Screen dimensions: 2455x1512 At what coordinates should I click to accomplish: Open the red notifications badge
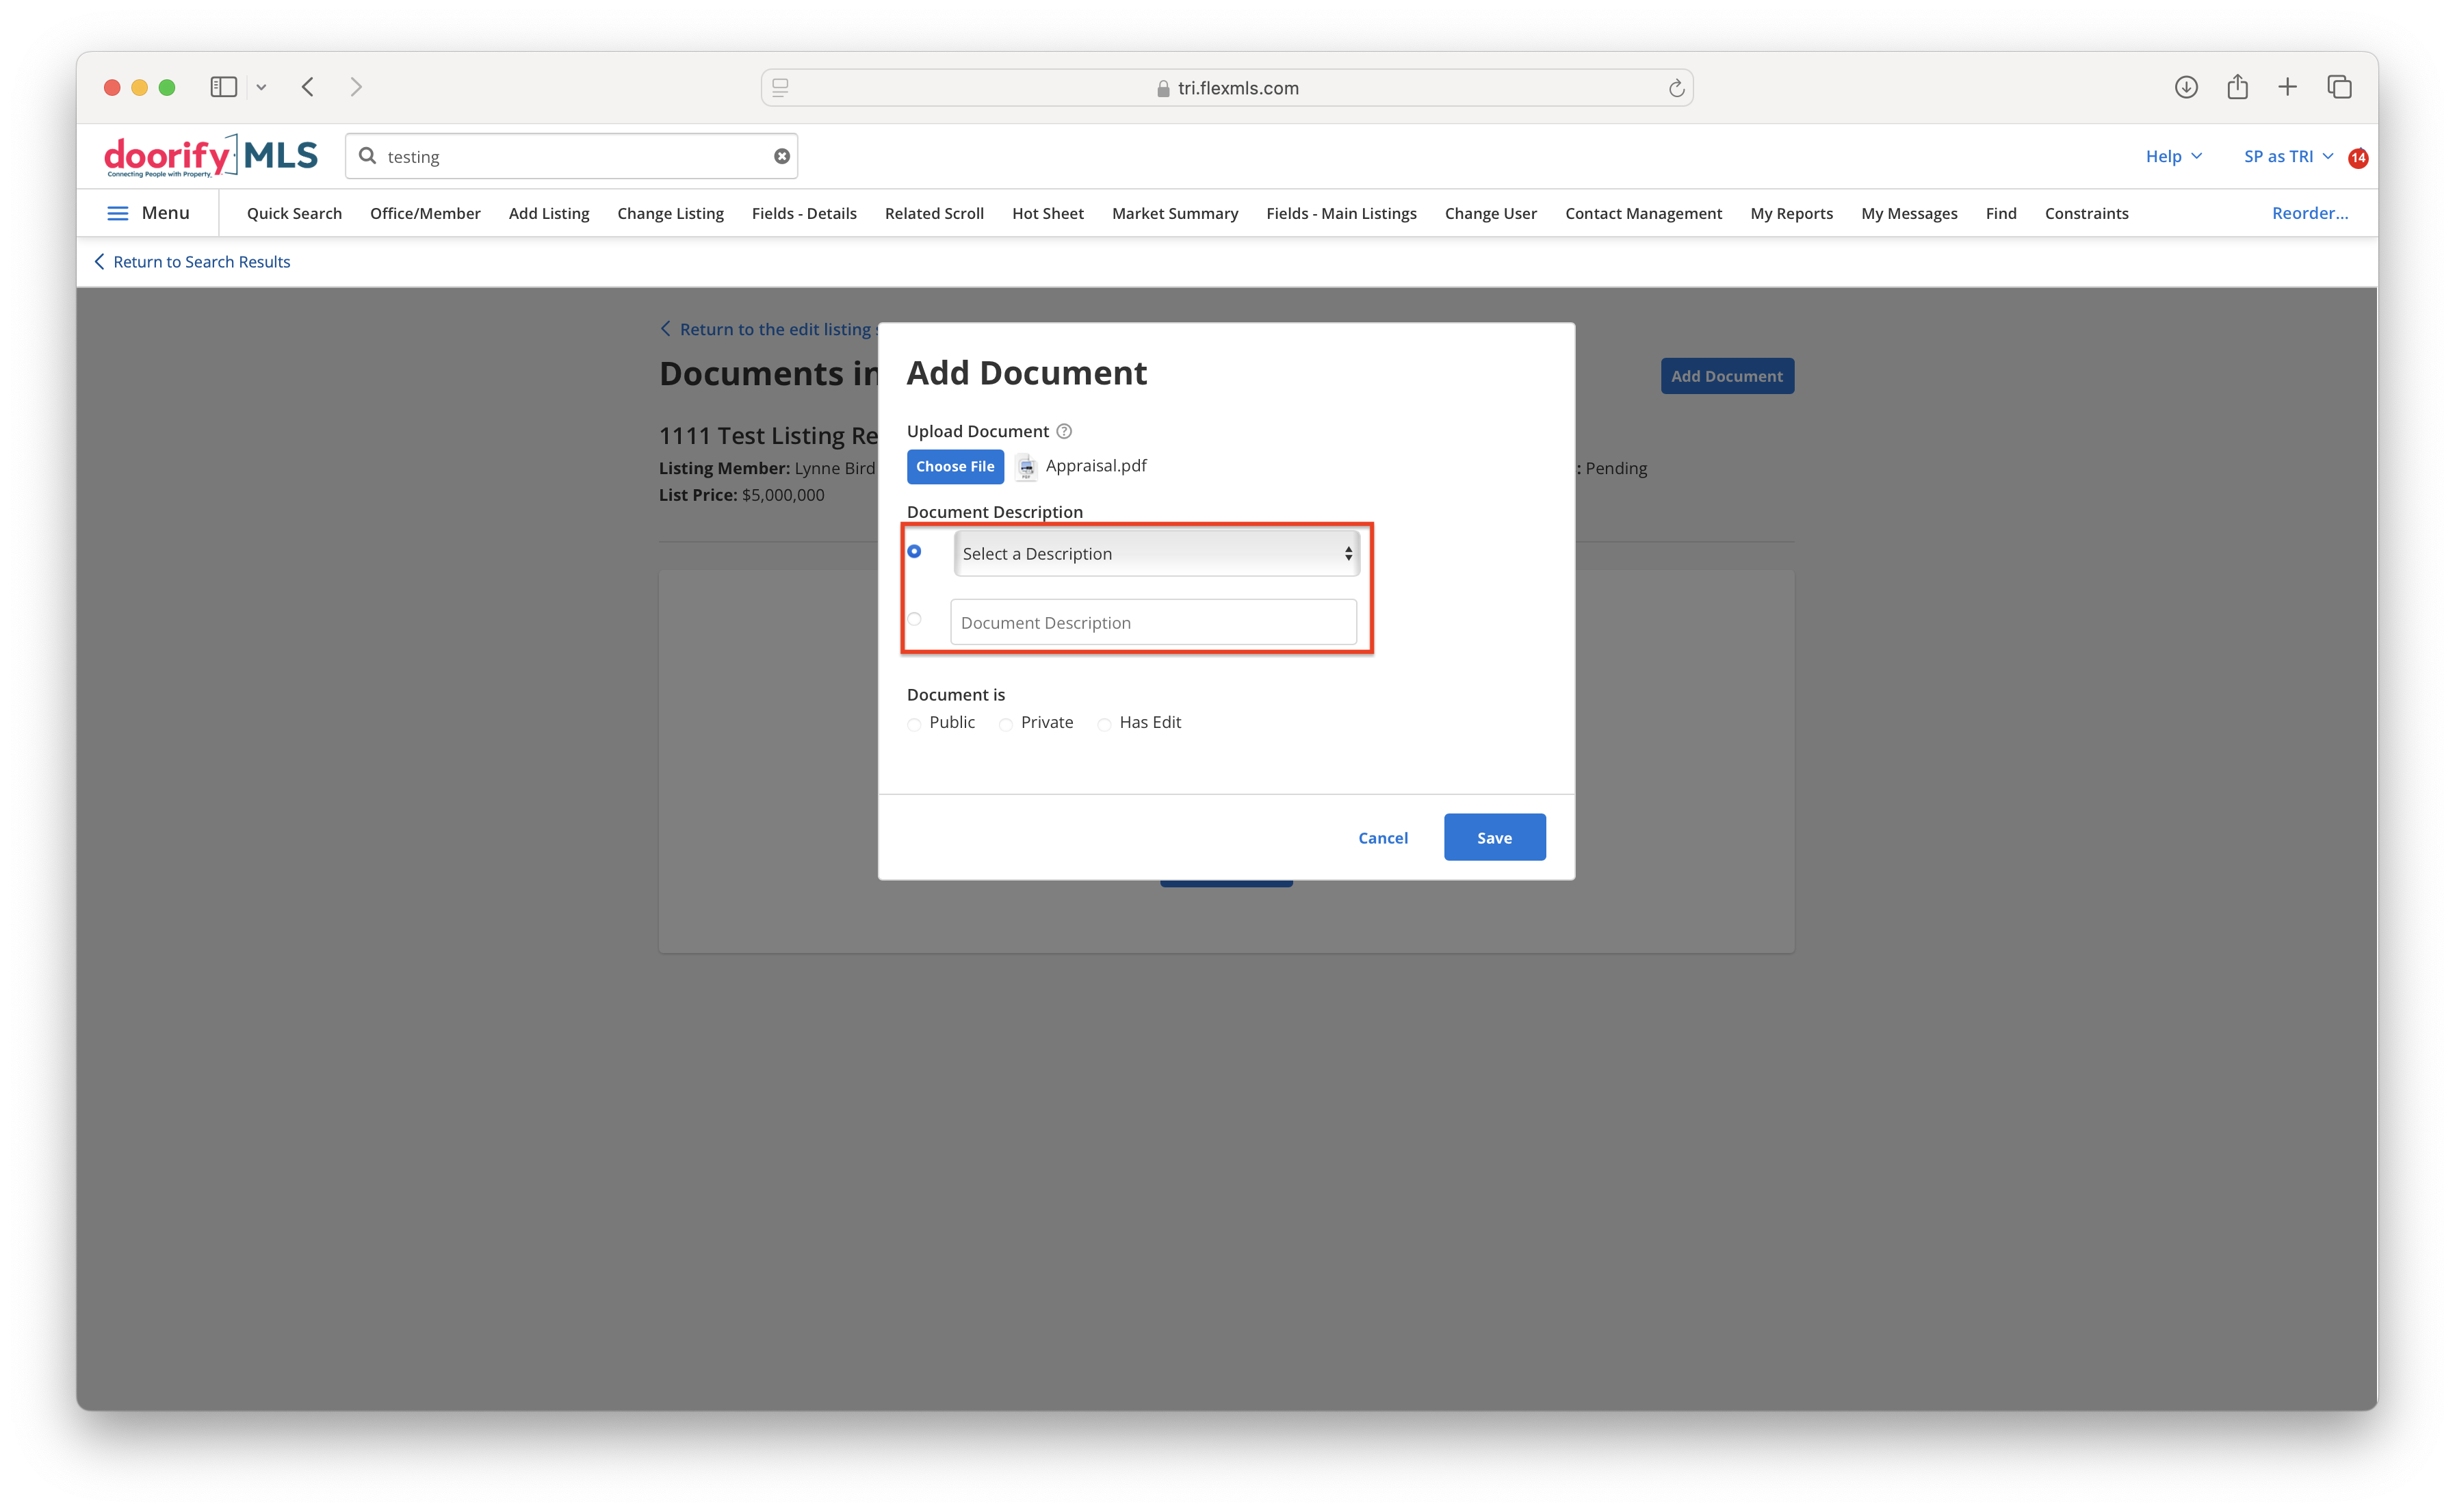(x=2358, y=157)
